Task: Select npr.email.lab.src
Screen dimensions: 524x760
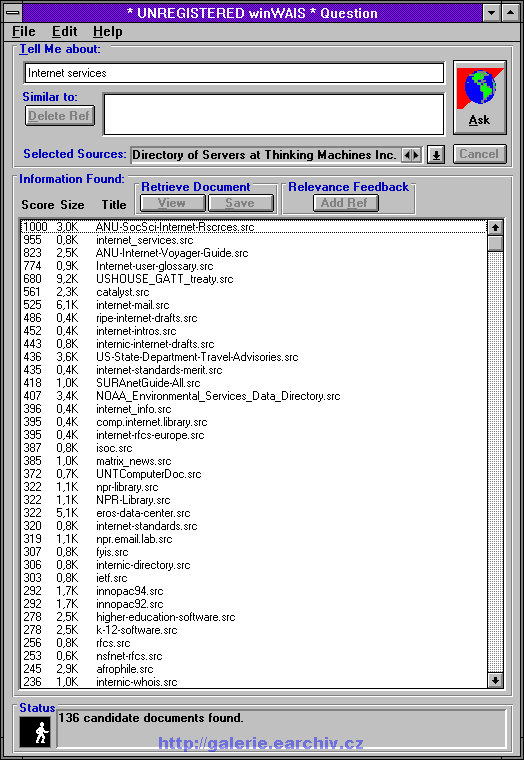Action: pos(254,539)
